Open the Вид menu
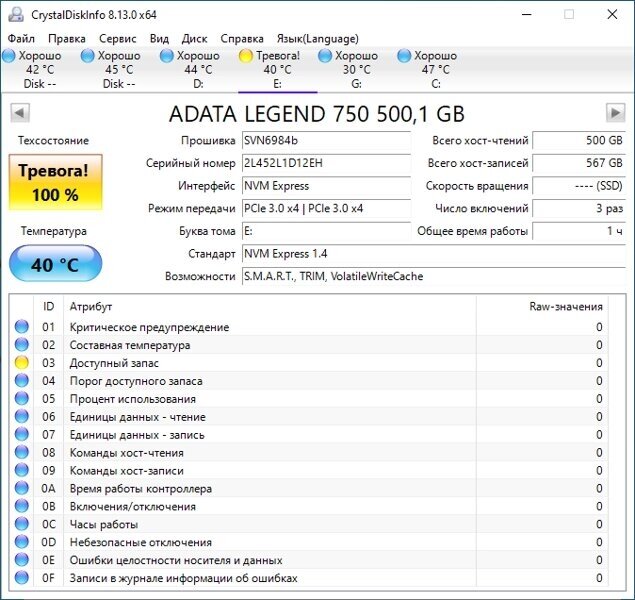Viewport: 635px width, 600px height. 159,38
